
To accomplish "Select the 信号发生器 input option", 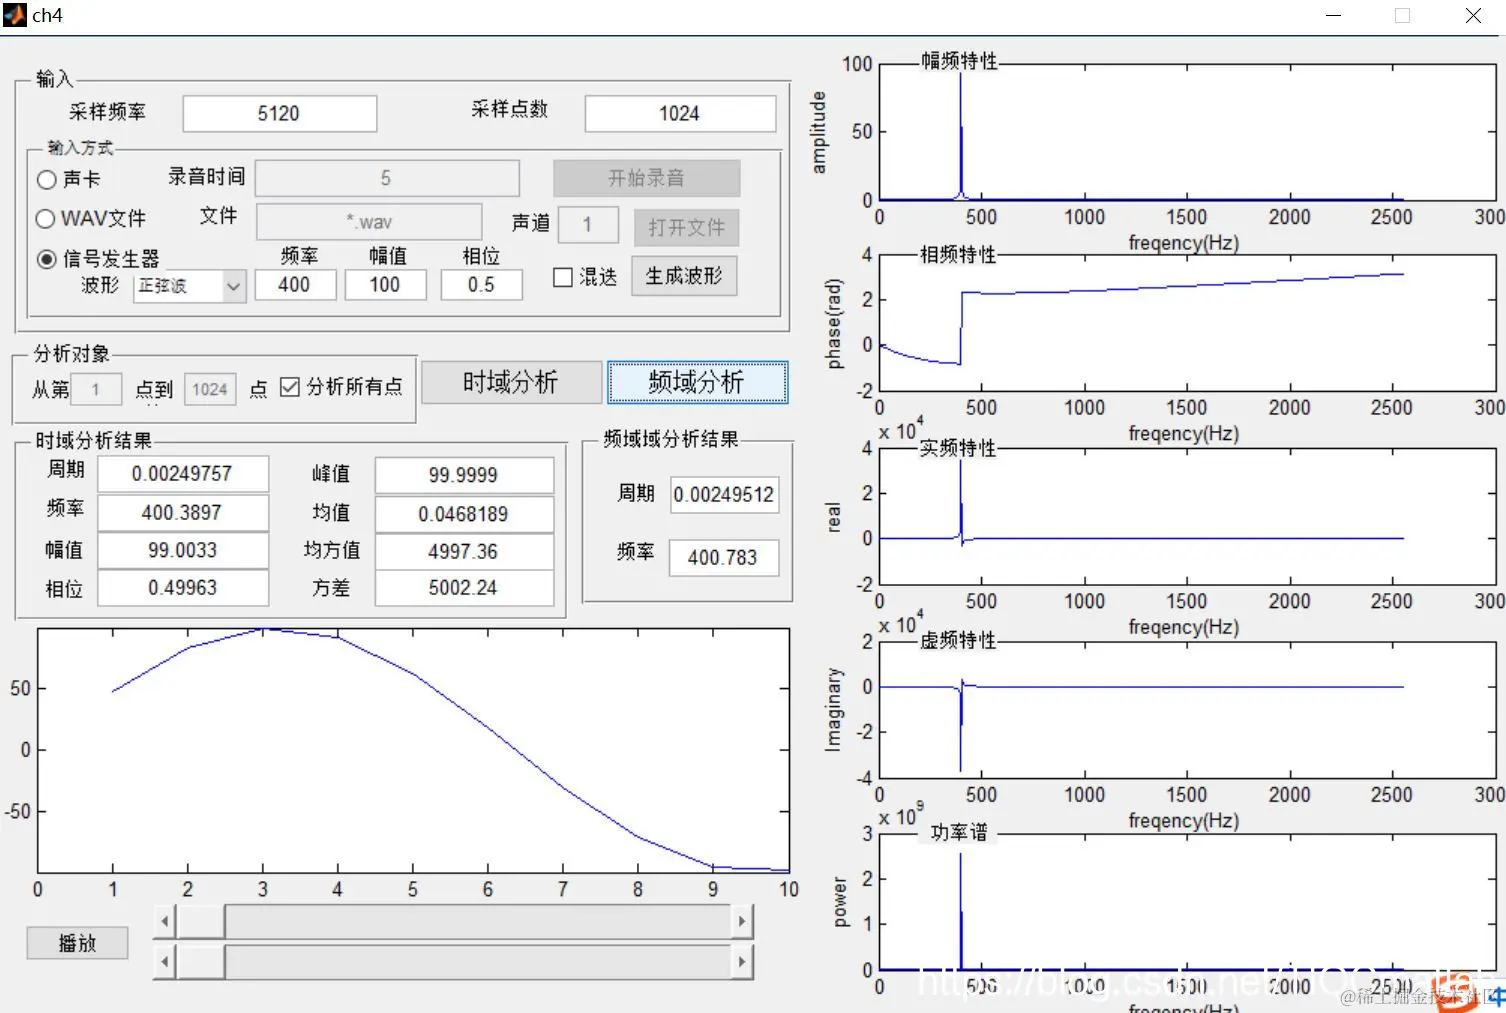I will (x=46, y=258).
